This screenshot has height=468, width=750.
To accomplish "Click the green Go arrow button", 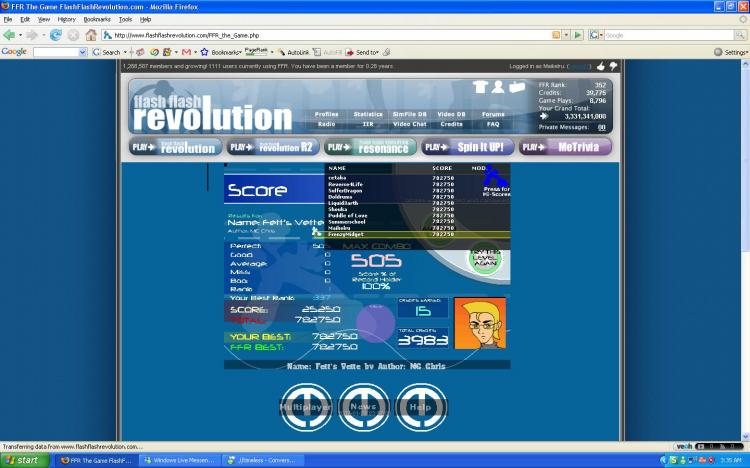I will point(578,35).
